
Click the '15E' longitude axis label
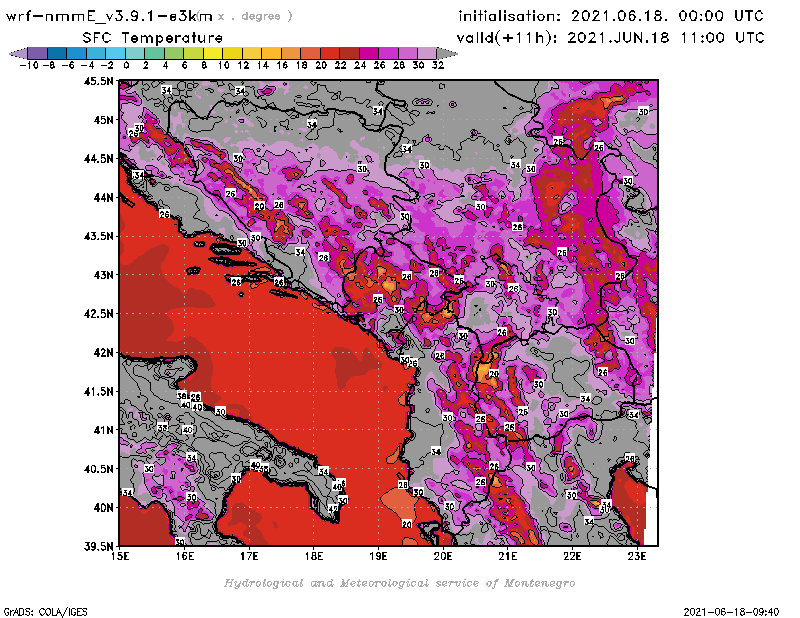120,556
